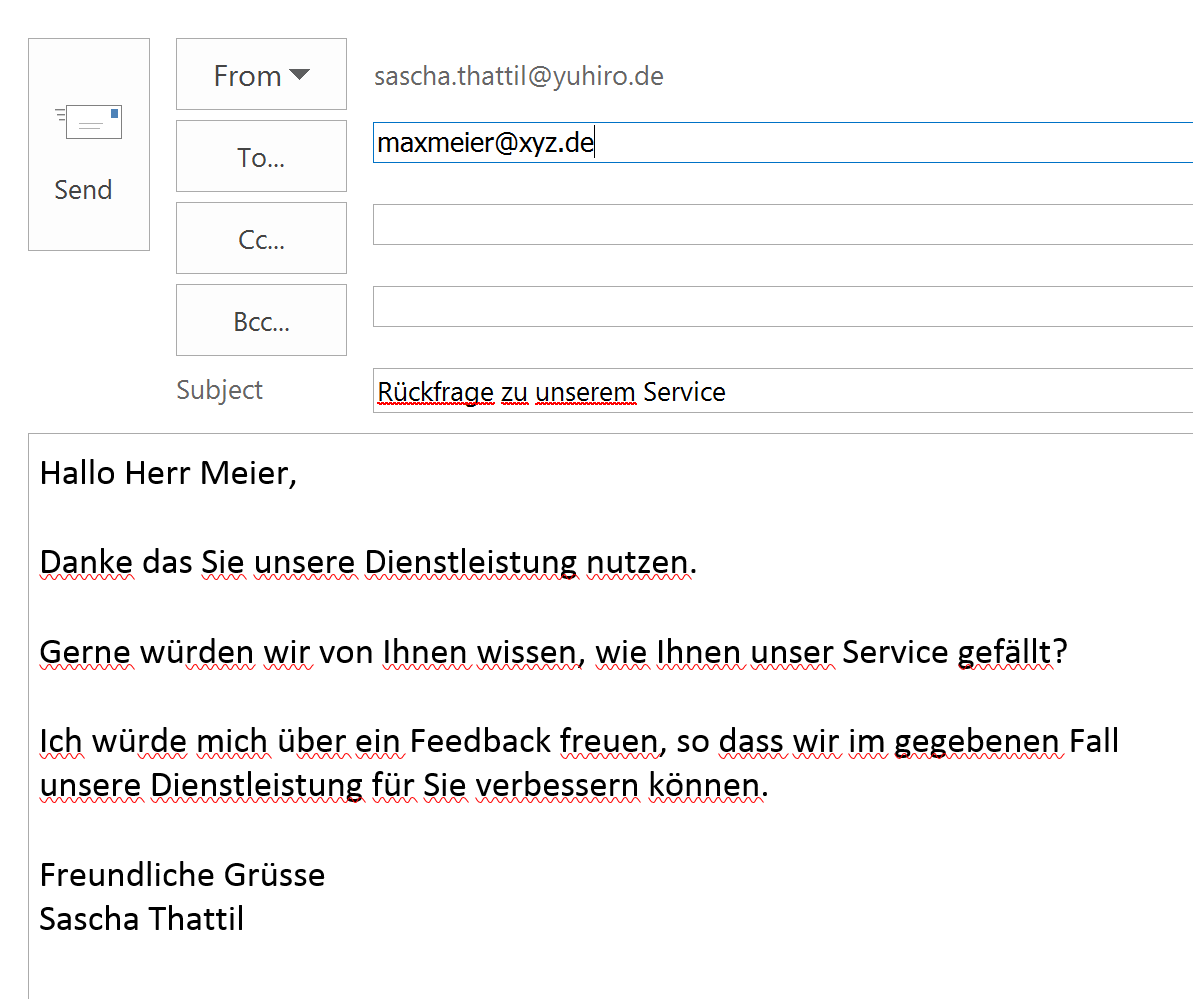Image resolution: width=1193 pixels, height=999 pixels.
Task: Open the Cc... address book button
Action: click(x=261, y=239)
